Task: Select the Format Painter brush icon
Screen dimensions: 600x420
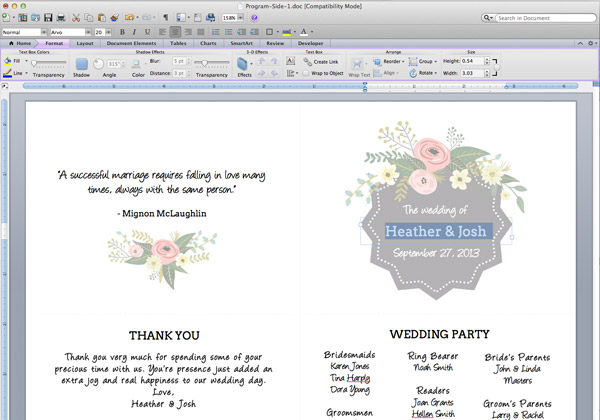Action: click(114, 18)
